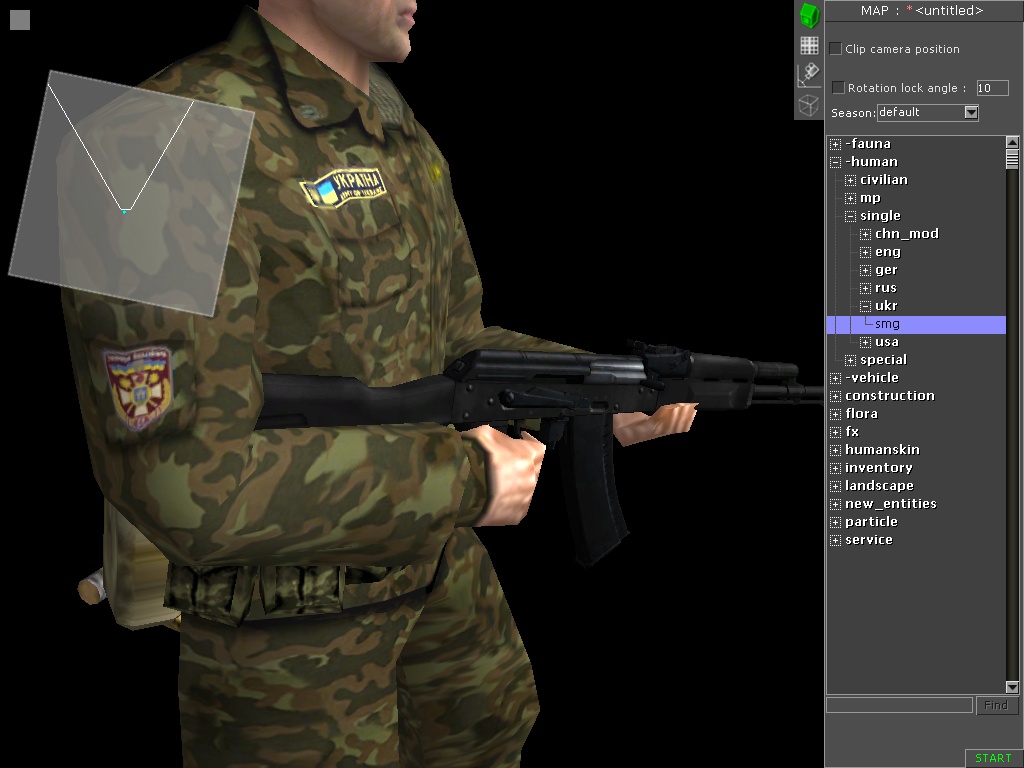Select the highlighted smg entry

pyautogui.click(x=916, y=325)
